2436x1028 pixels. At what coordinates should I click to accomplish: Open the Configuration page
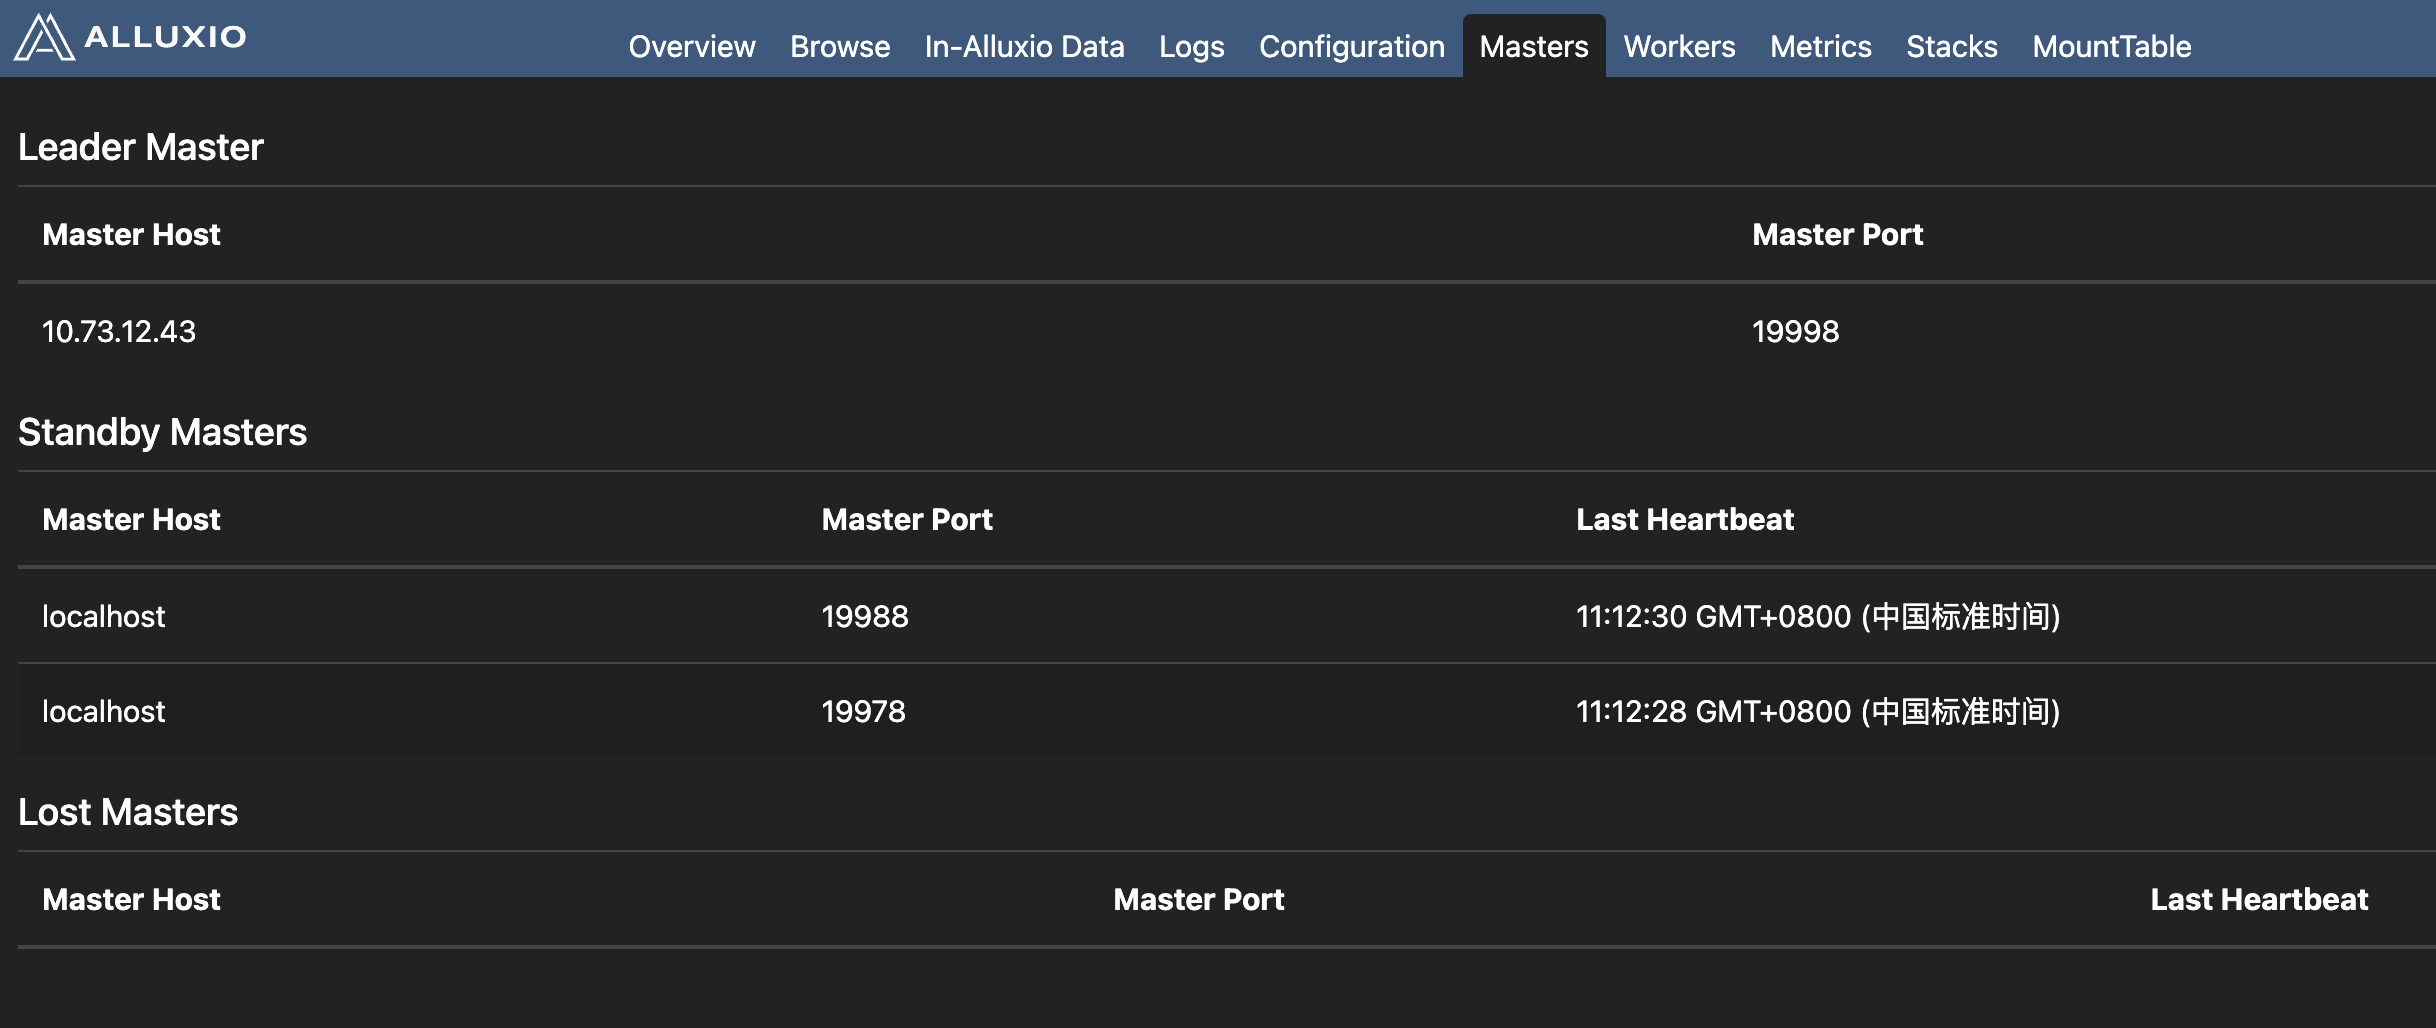(x=1351, y=46)
